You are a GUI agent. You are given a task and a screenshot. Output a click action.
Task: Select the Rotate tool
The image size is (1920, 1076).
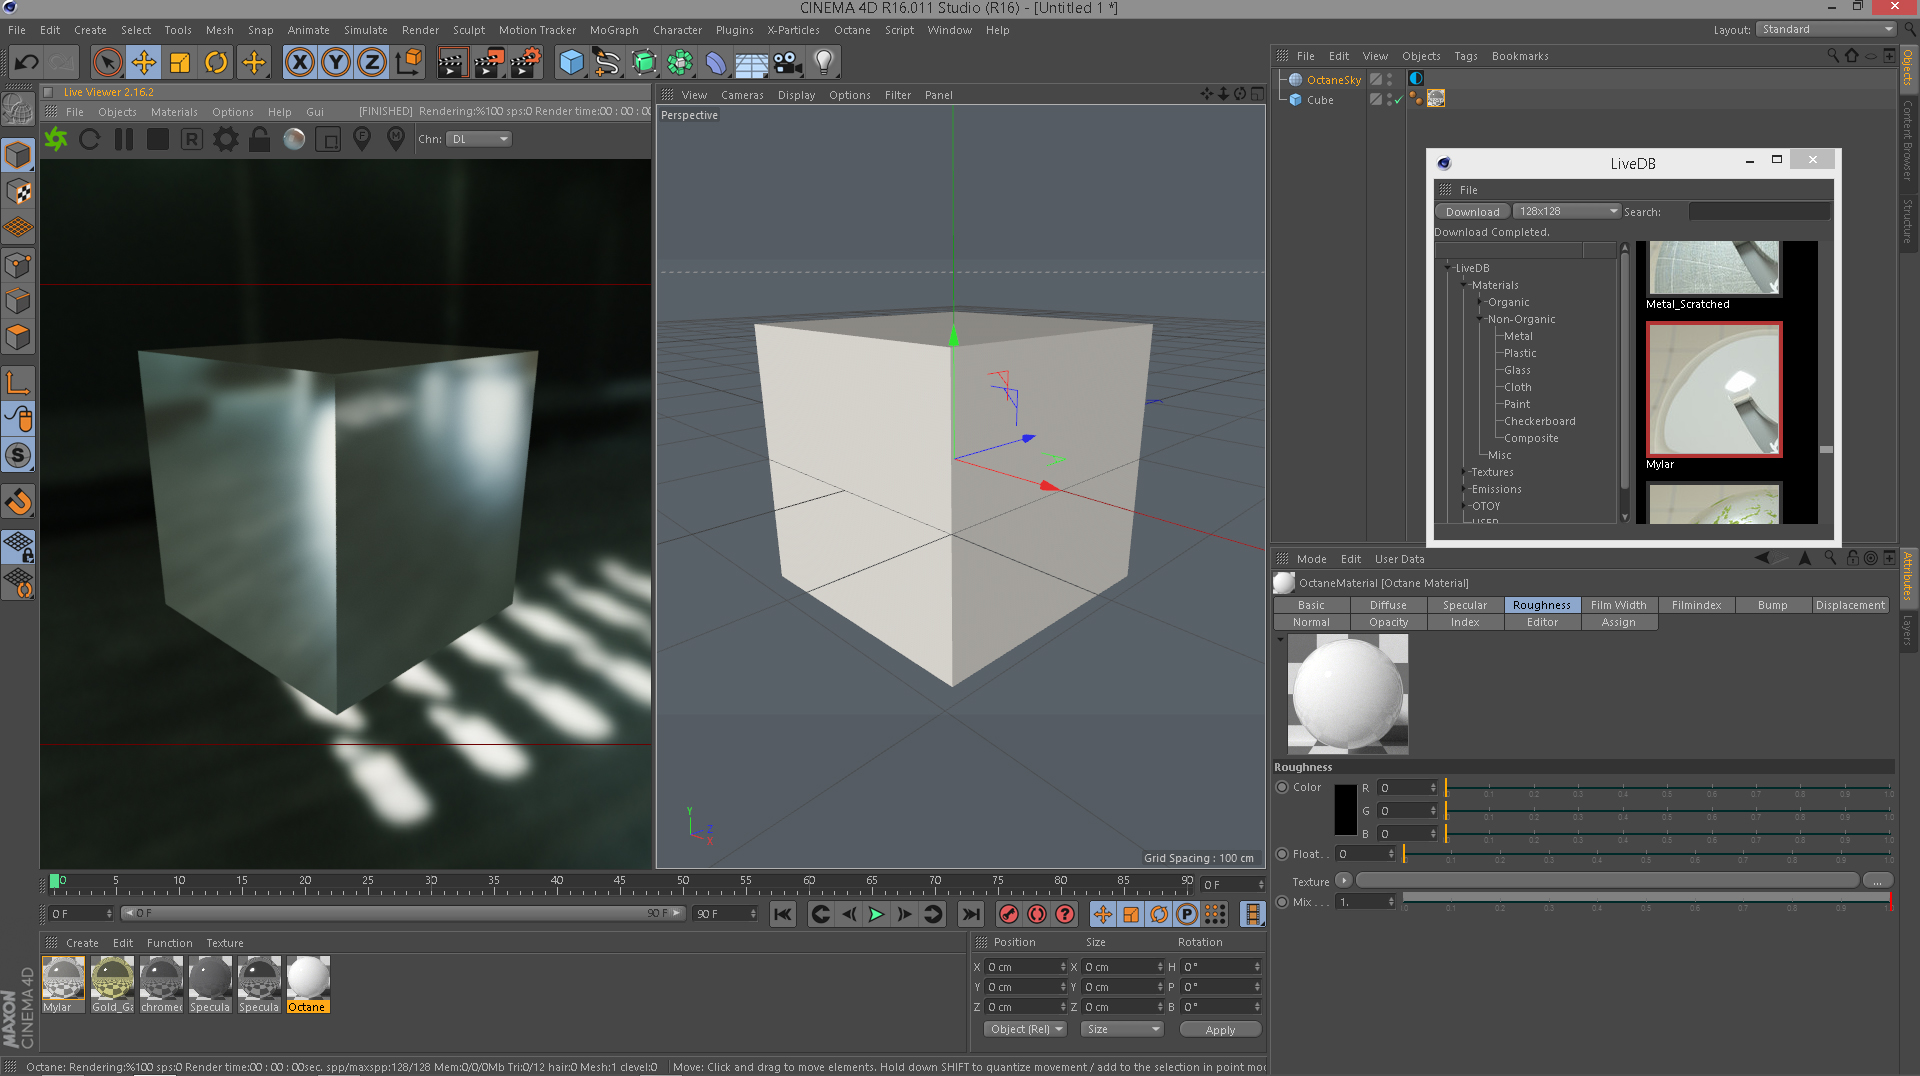click(x=216, y=63)
